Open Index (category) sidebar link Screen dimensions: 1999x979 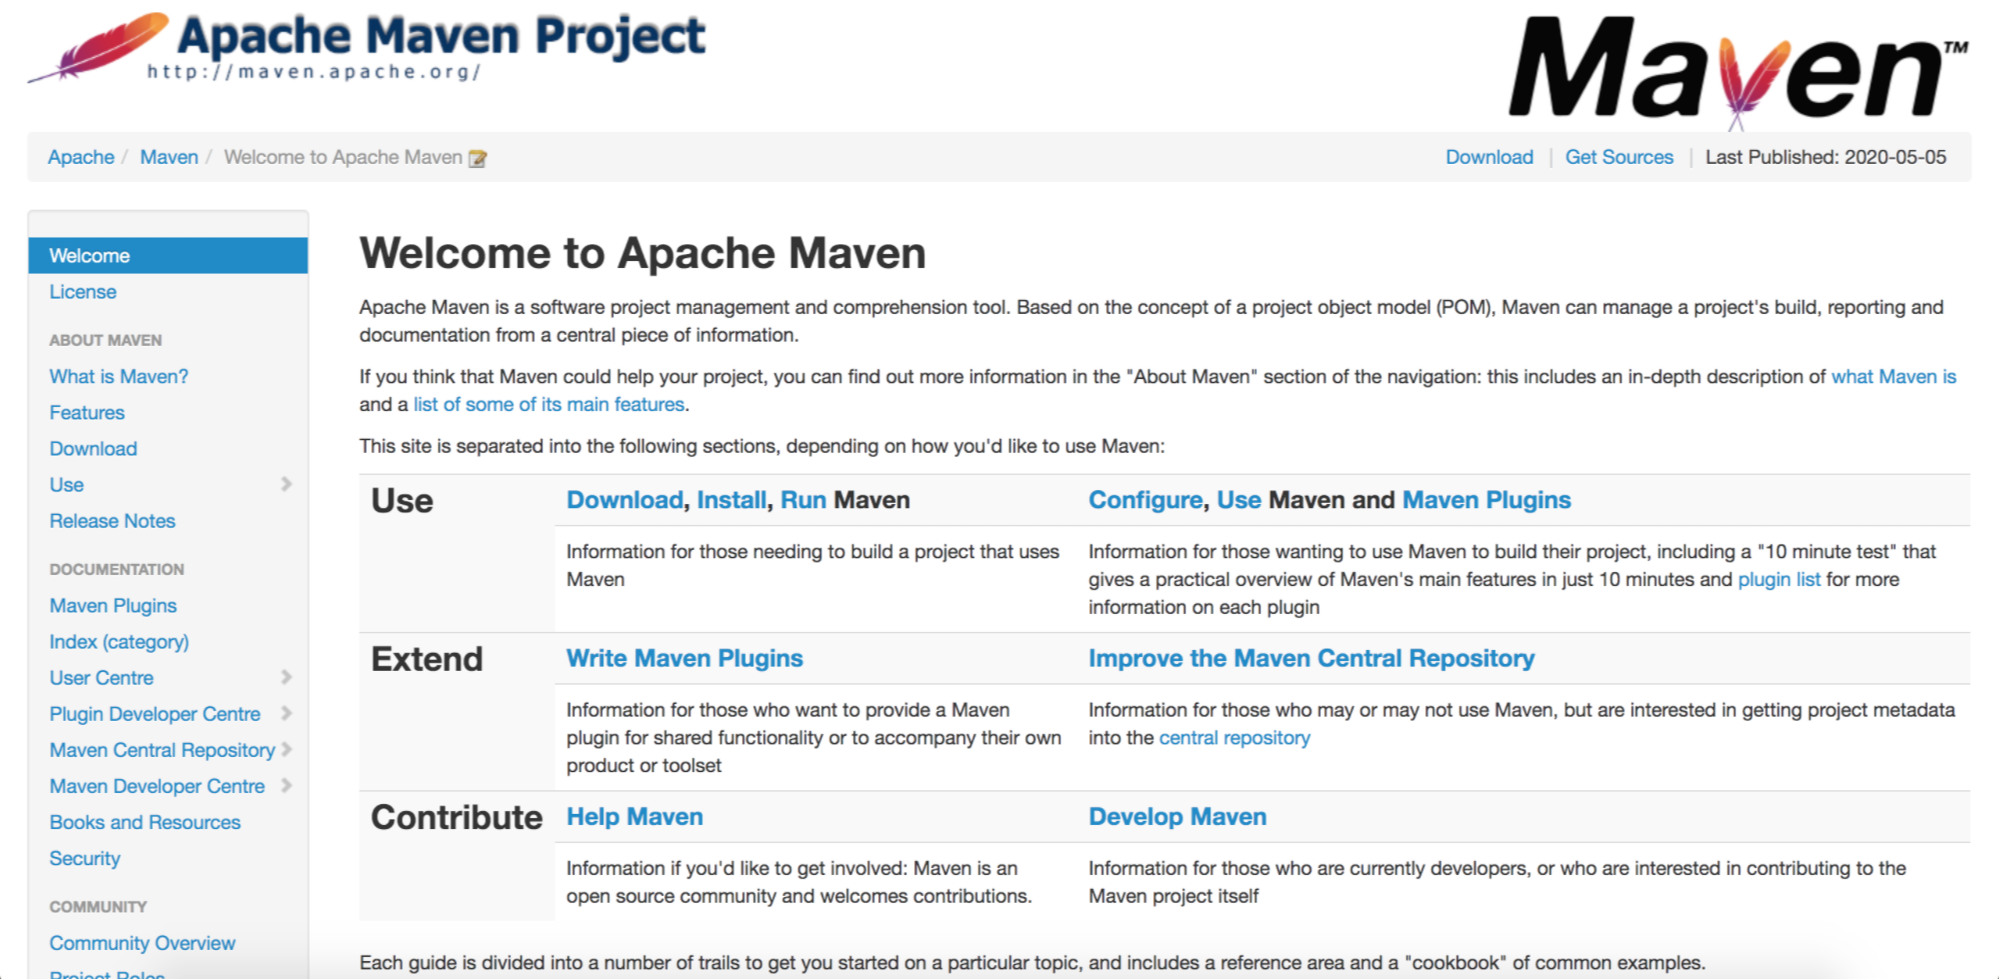tap(119, 641)
